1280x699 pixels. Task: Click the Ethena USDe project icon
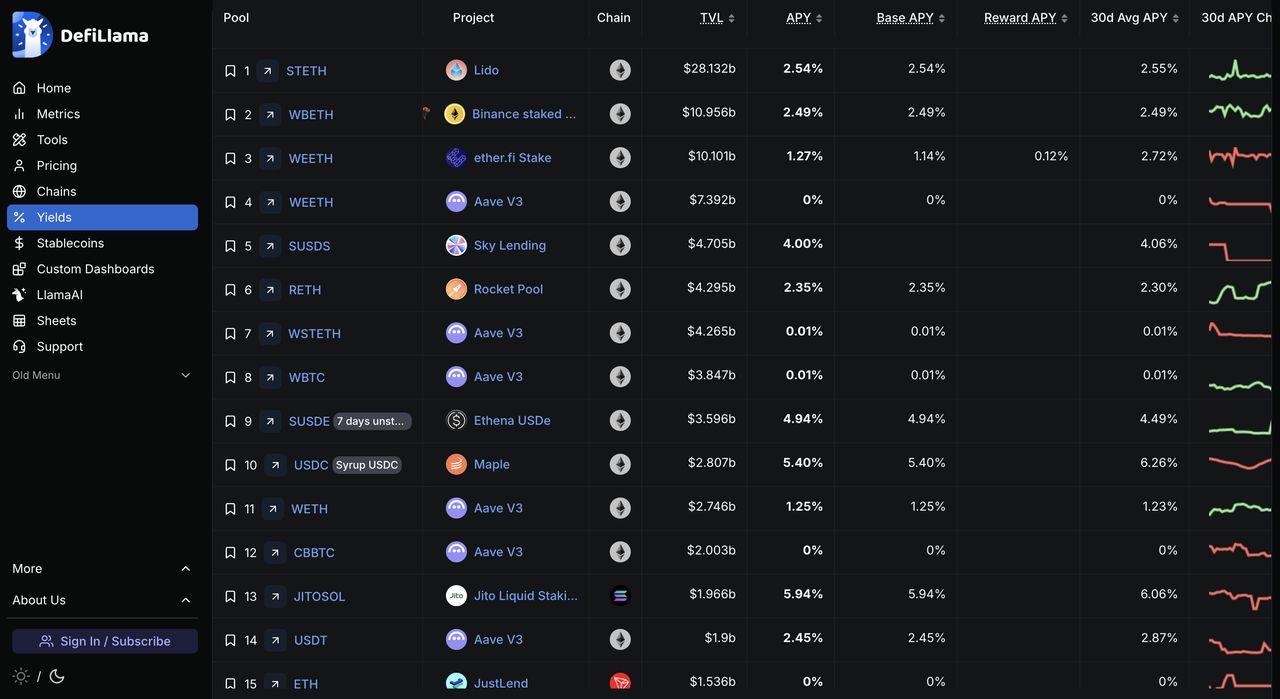pos(456,421)
